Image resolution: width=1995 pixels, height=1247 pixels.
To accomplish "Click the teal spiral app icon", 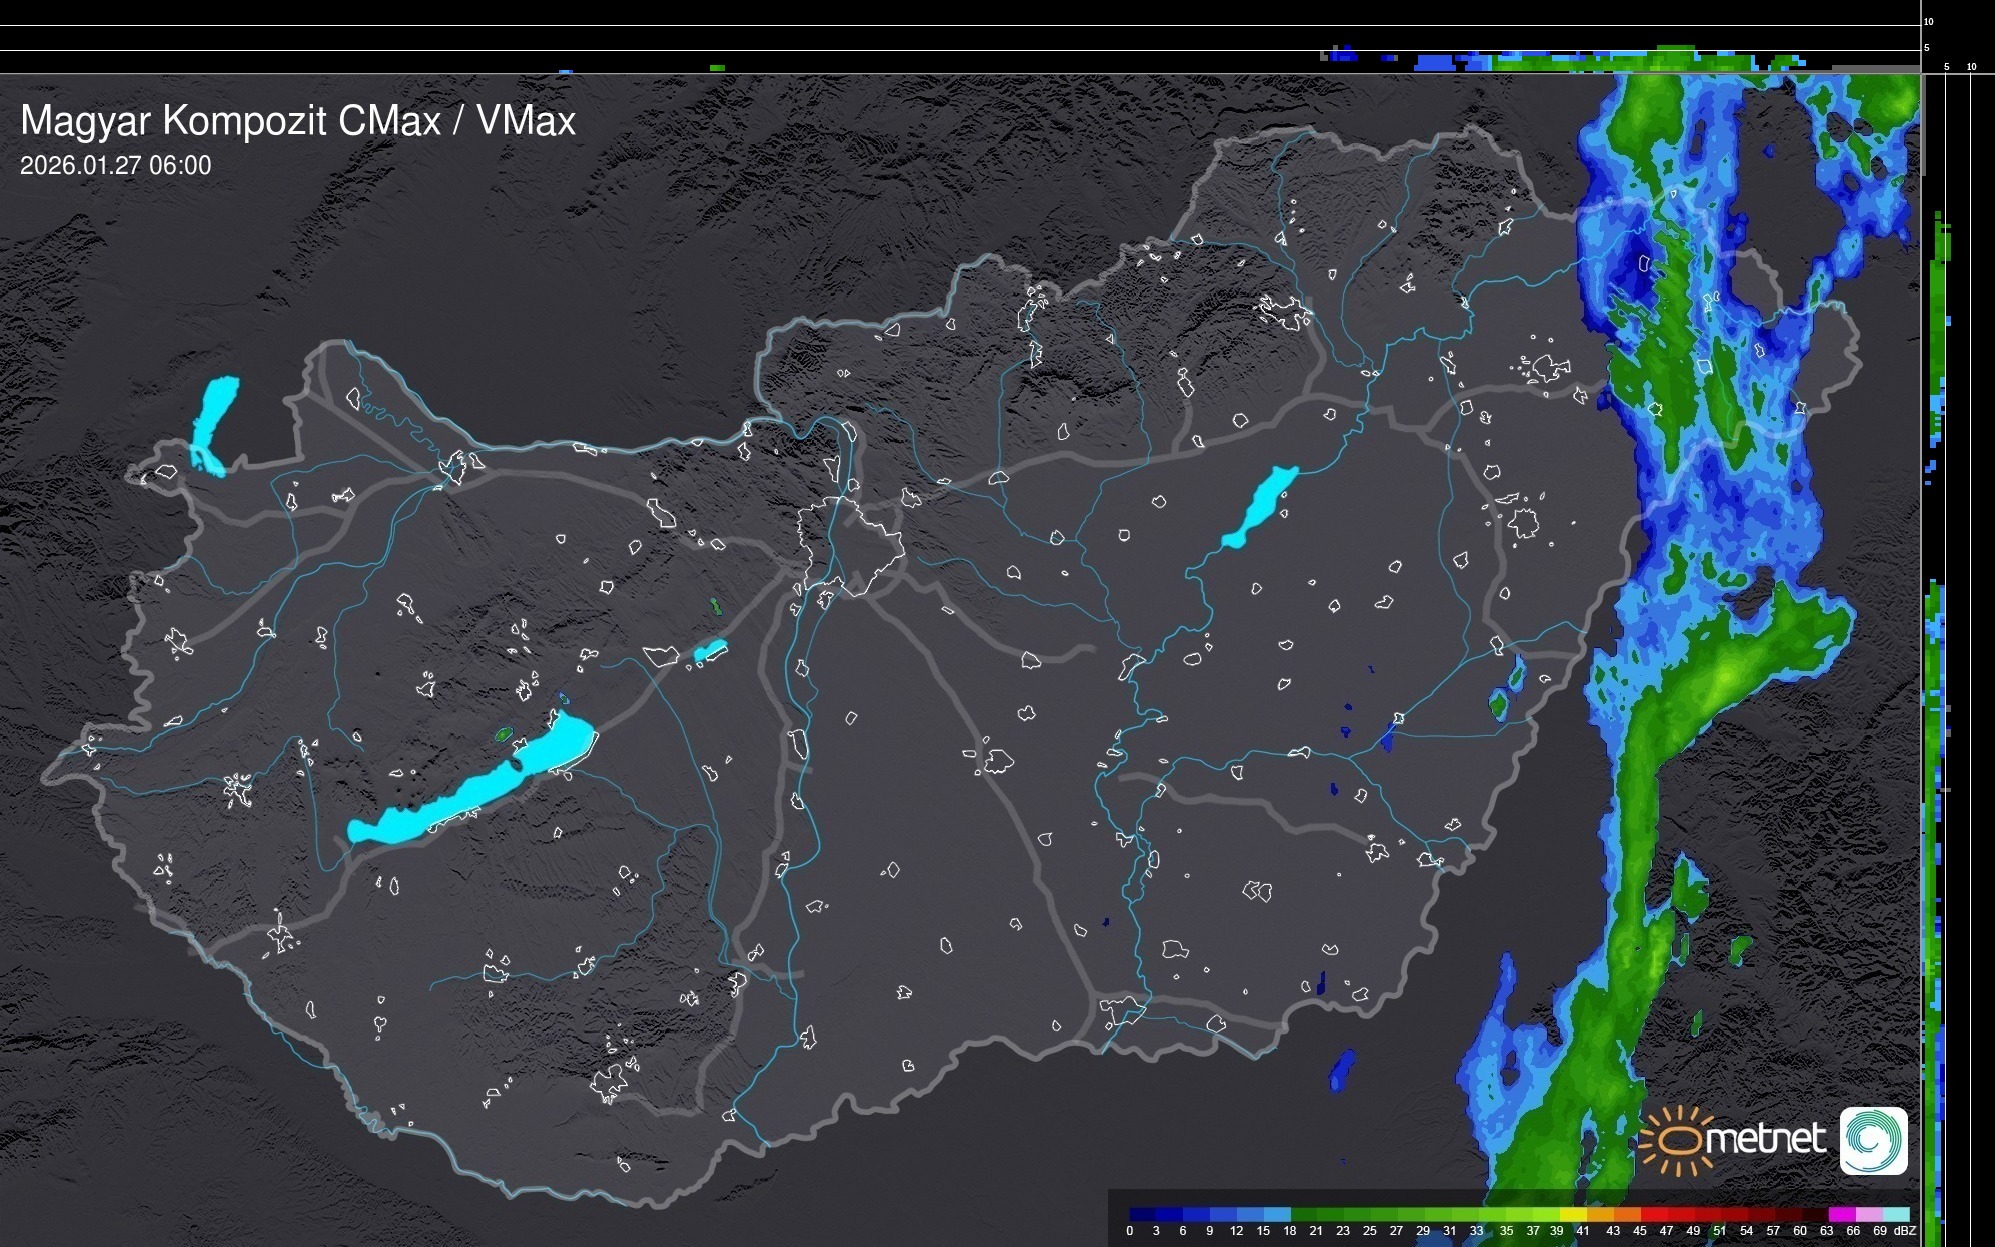I will click(x=1873, y=1140).
